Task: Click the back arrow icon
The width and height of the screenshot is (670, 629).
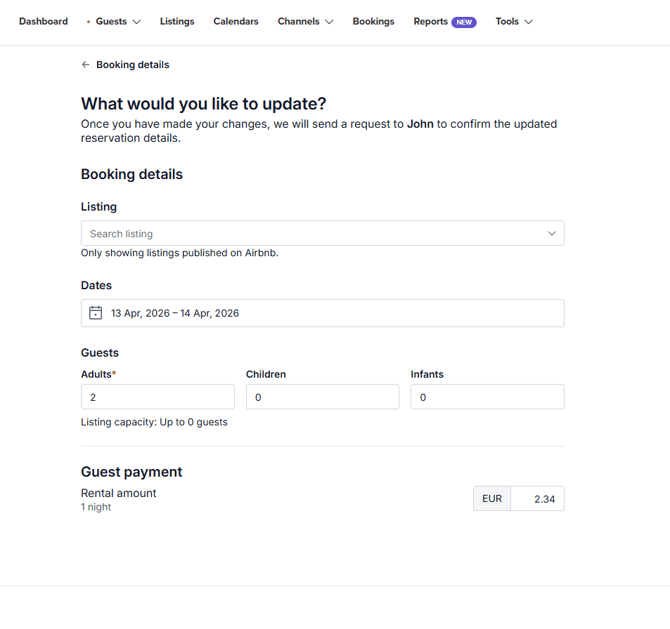Action: [x=85, y=65]
